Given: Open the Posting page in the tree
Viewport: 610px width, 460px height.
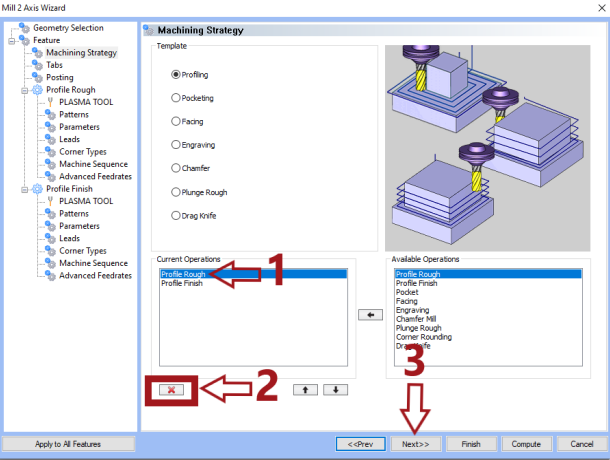Looking at the screenshot, I should click(60, 77).
